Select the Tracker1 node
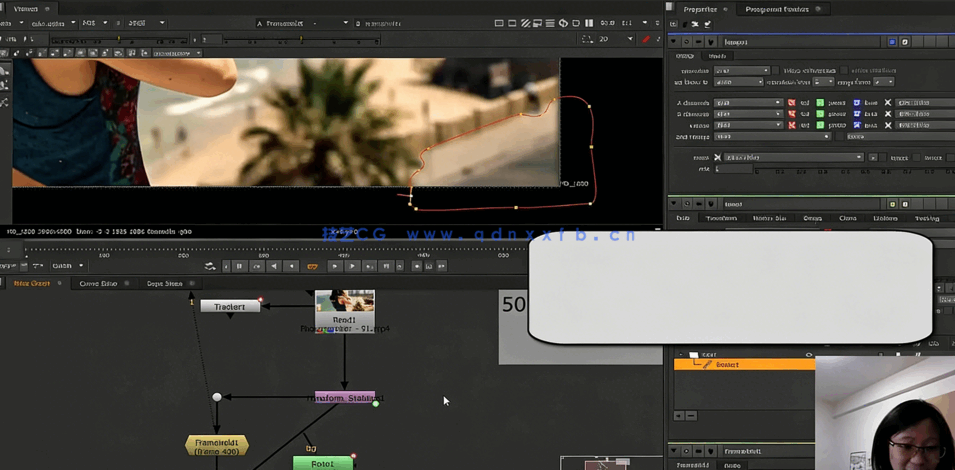This screenshot has width=955, height=470. coord(230,306)
